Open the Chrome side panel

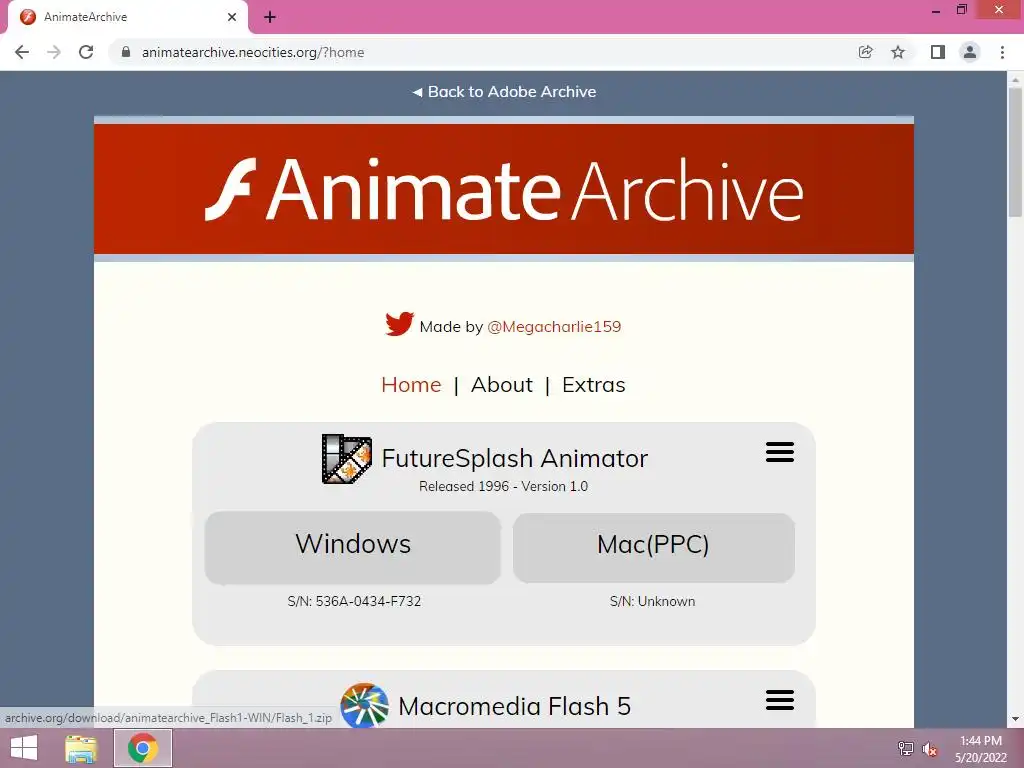click(x=938, y=52)
